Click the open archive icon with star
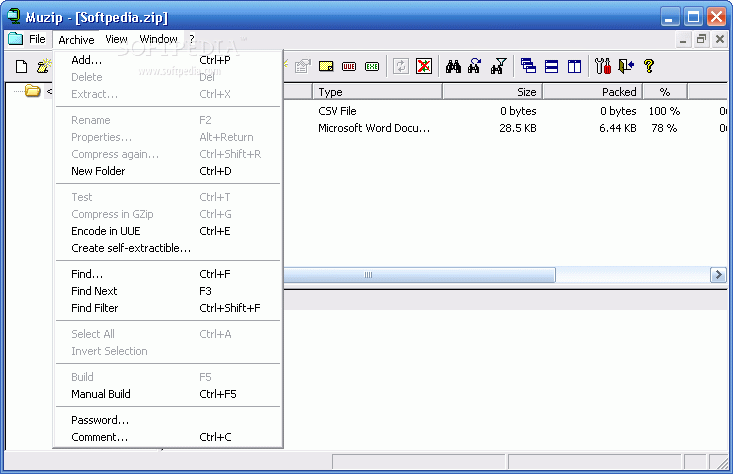Viewport: 733px width, 474px height. coord(43,66)
